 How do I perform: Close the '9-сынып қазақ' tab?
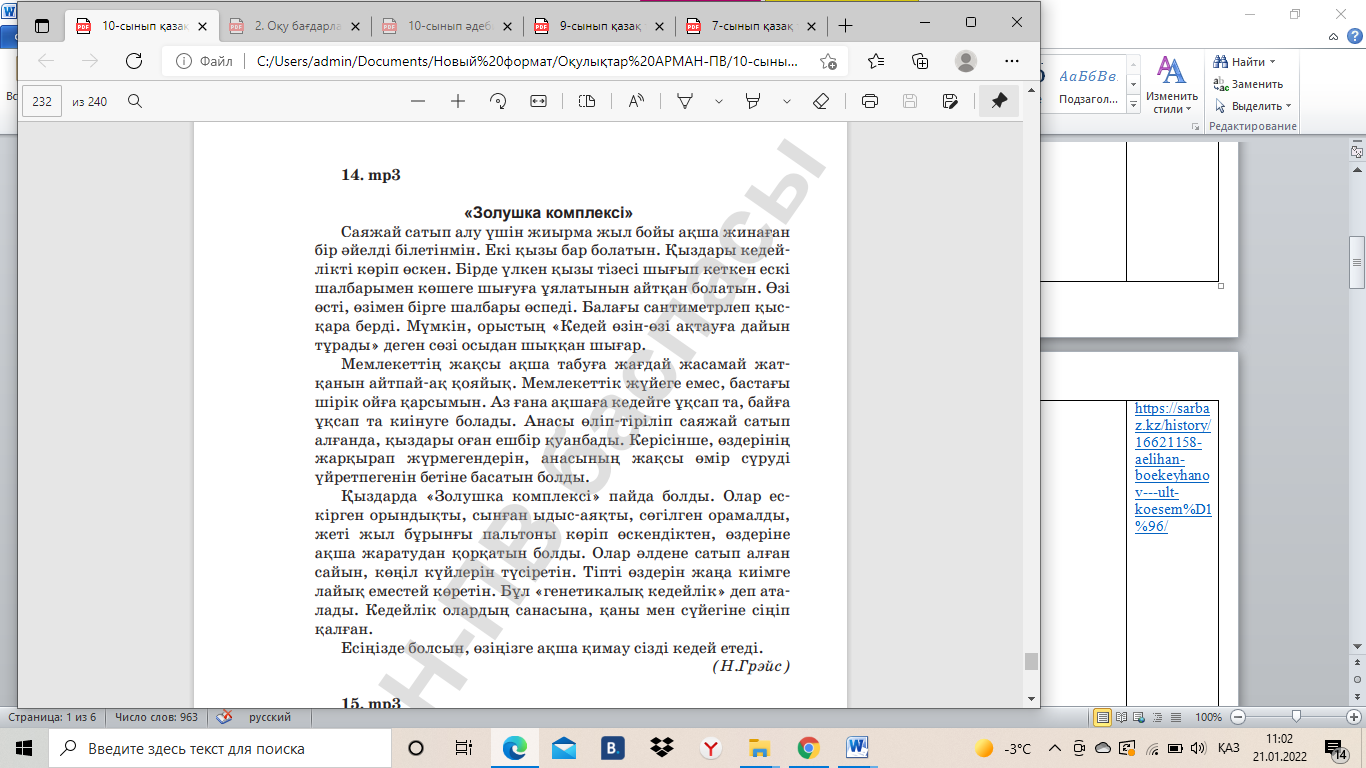[x=660, y=26]
